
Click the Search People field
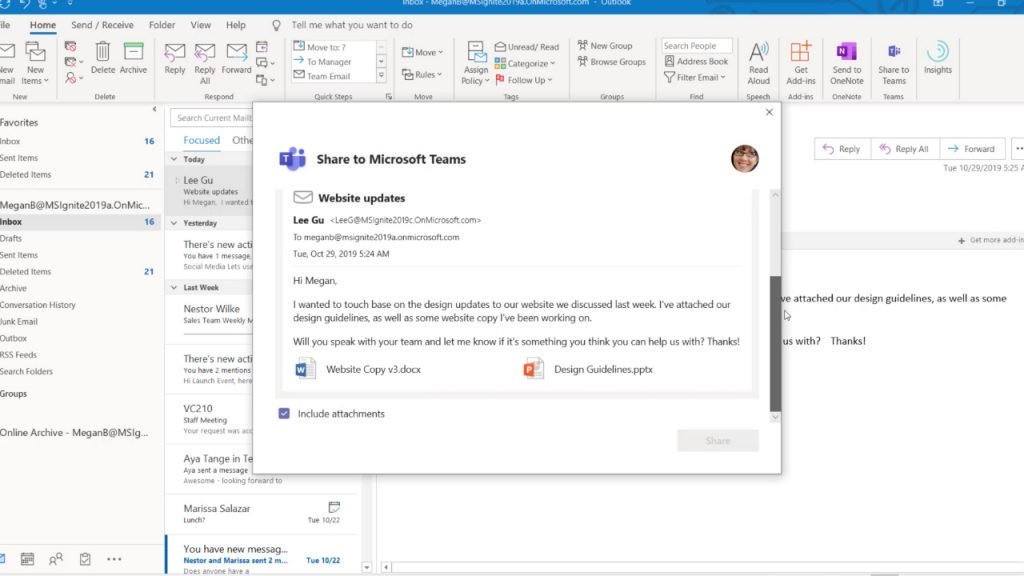pyautogui.click(x=696, y=46)
